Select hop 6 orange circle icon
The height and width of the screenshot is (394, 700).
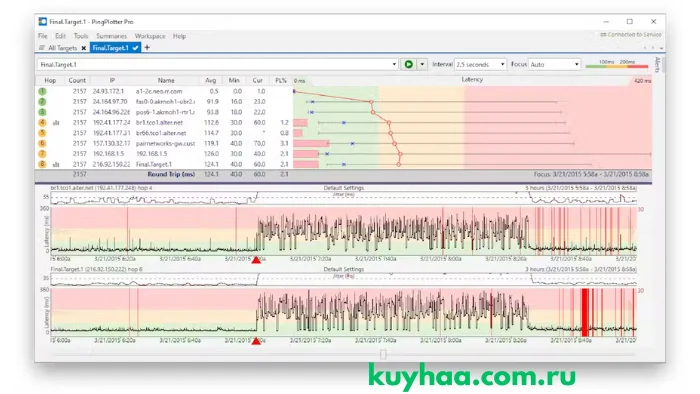coord(42,143)
